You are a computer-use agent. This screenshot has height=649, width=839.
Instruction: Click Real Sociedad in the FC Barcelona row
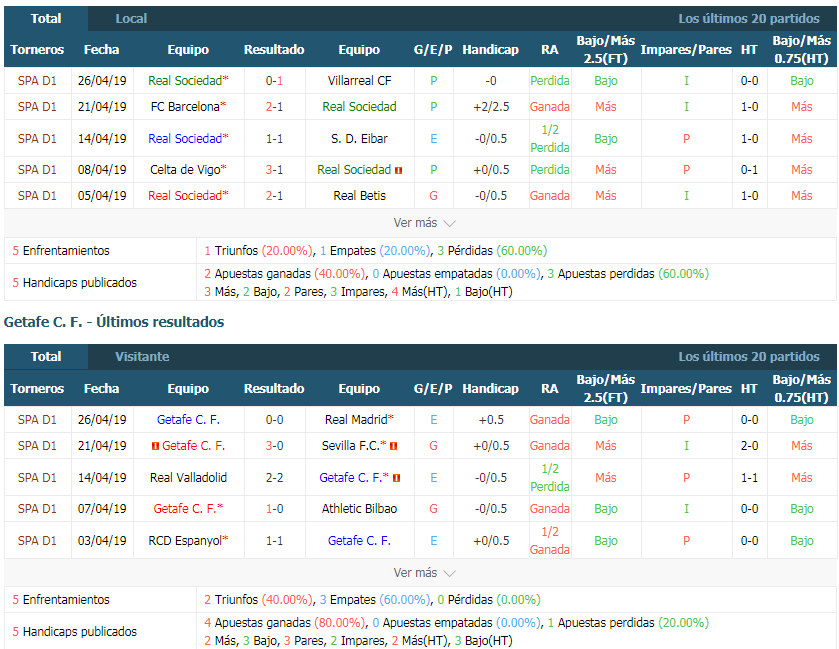coord(359,107)
